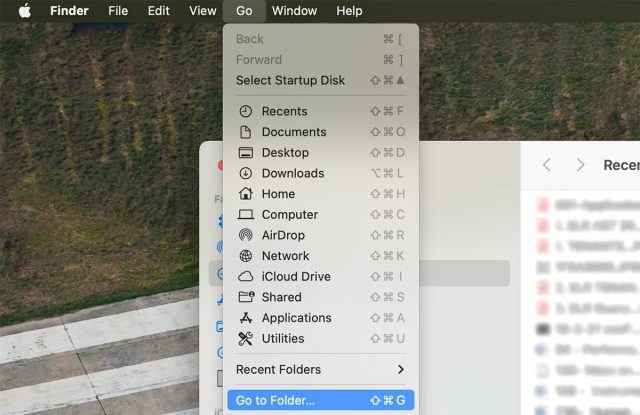Image resolution: width=640 pixels, height=415 pixels.
Task: Go back with Finder's left chevron
Action: [x=547, y=165]
